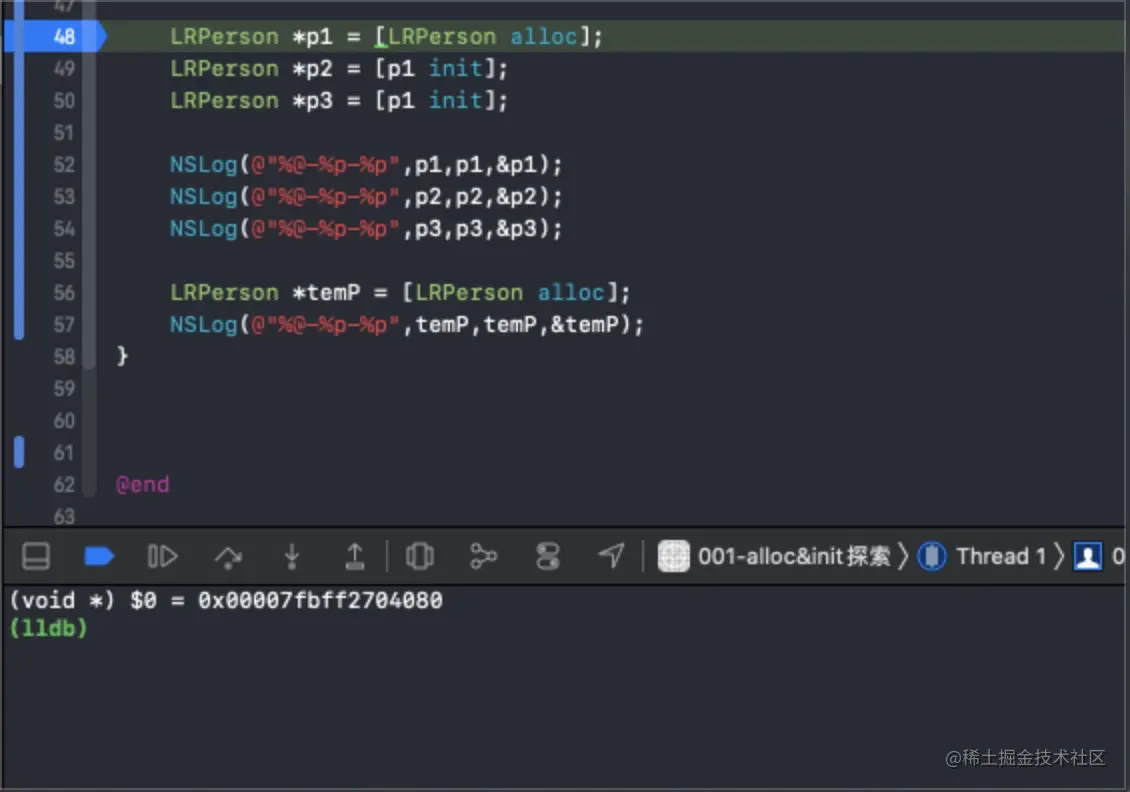Click the closing brace on line 58
1130x792 pixels.
(123, 356)
